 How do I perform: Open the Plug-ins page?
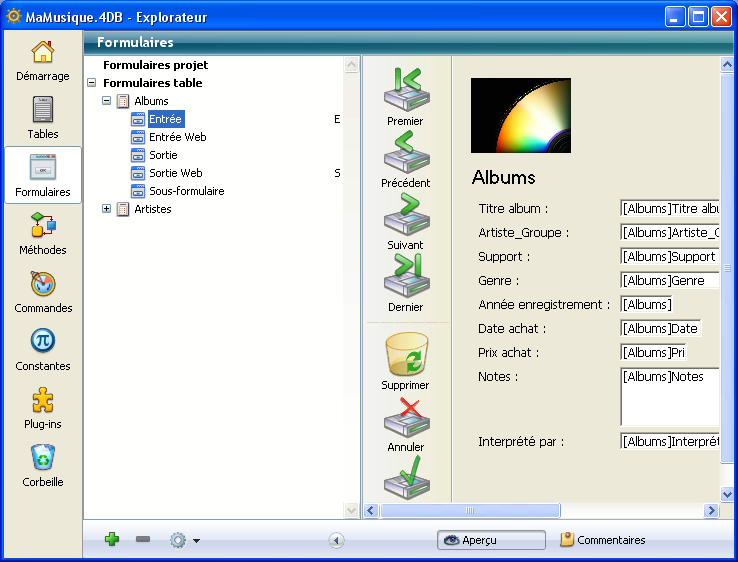coord(42,407)
